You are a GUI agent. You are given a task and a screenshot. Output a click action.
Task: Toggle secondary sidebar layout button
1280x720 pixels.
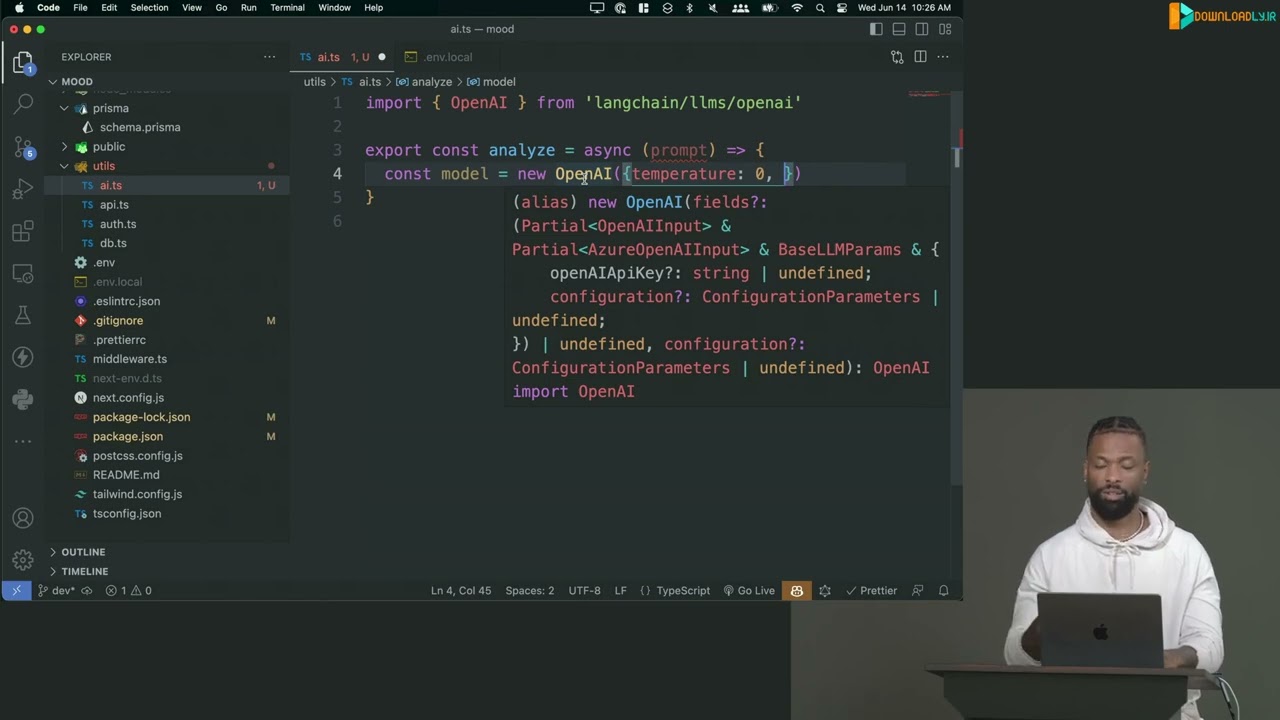[x=922, y=29]
